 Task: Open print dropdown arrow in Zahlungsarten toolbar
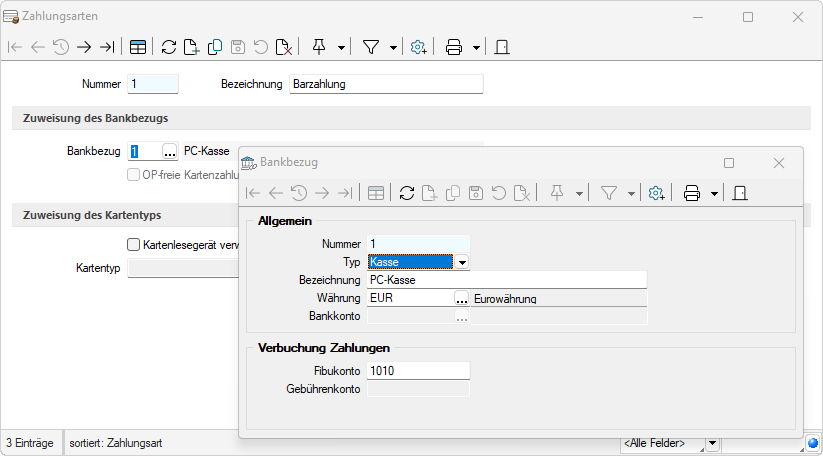point(476,47)
